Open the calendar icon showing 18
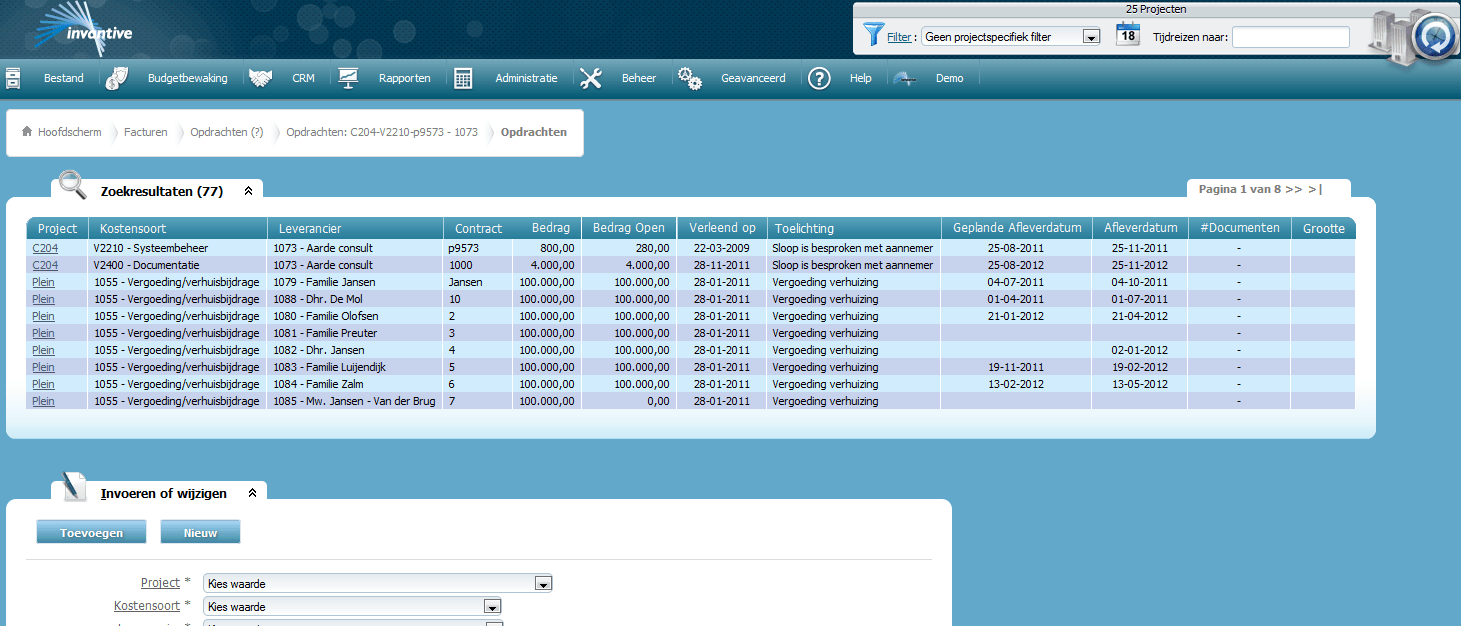 point(1127,34)
